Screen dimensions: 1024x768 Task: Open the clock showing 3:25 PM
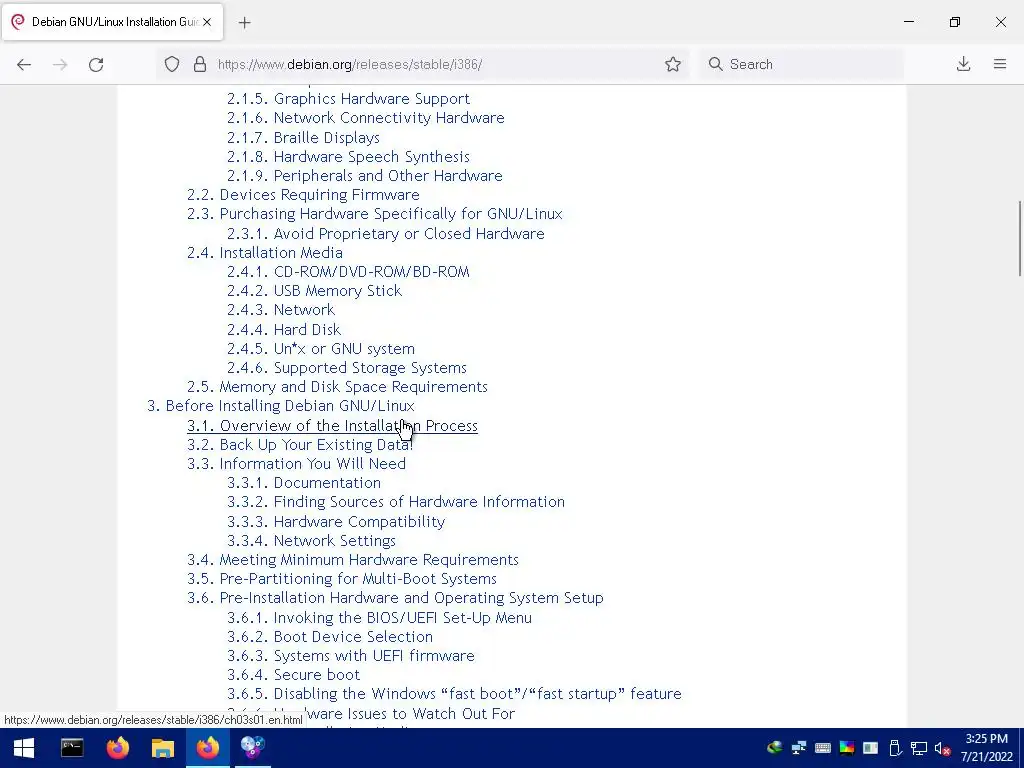[986, 748]
